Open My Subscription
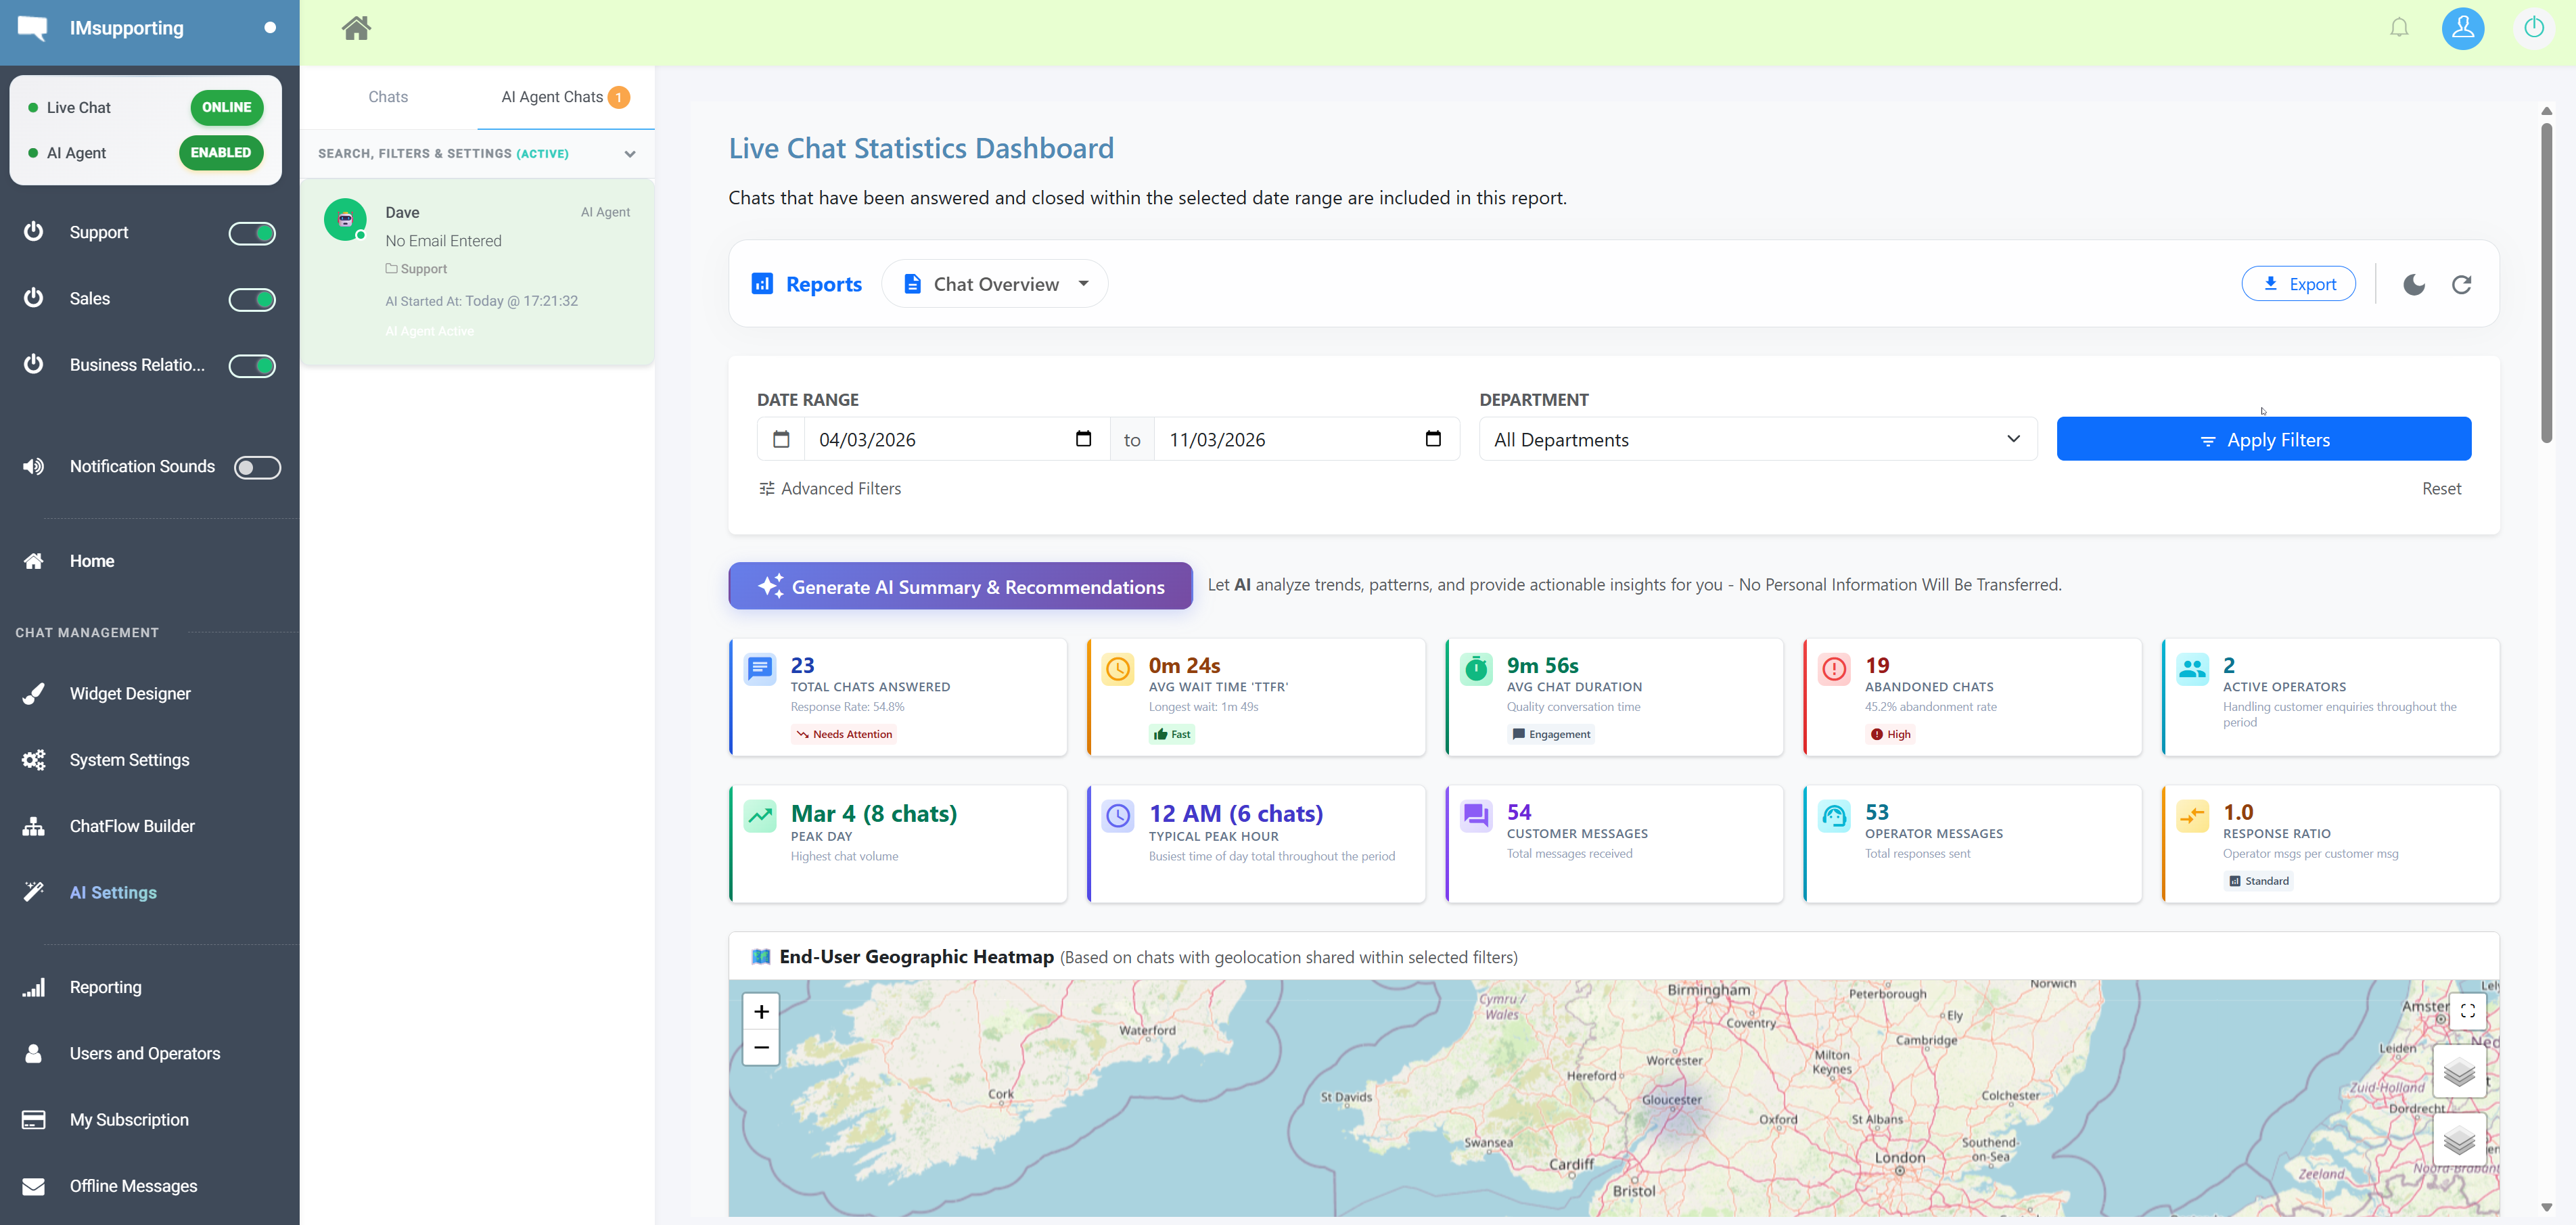 pyautogui.click(x=129, y=1119)
